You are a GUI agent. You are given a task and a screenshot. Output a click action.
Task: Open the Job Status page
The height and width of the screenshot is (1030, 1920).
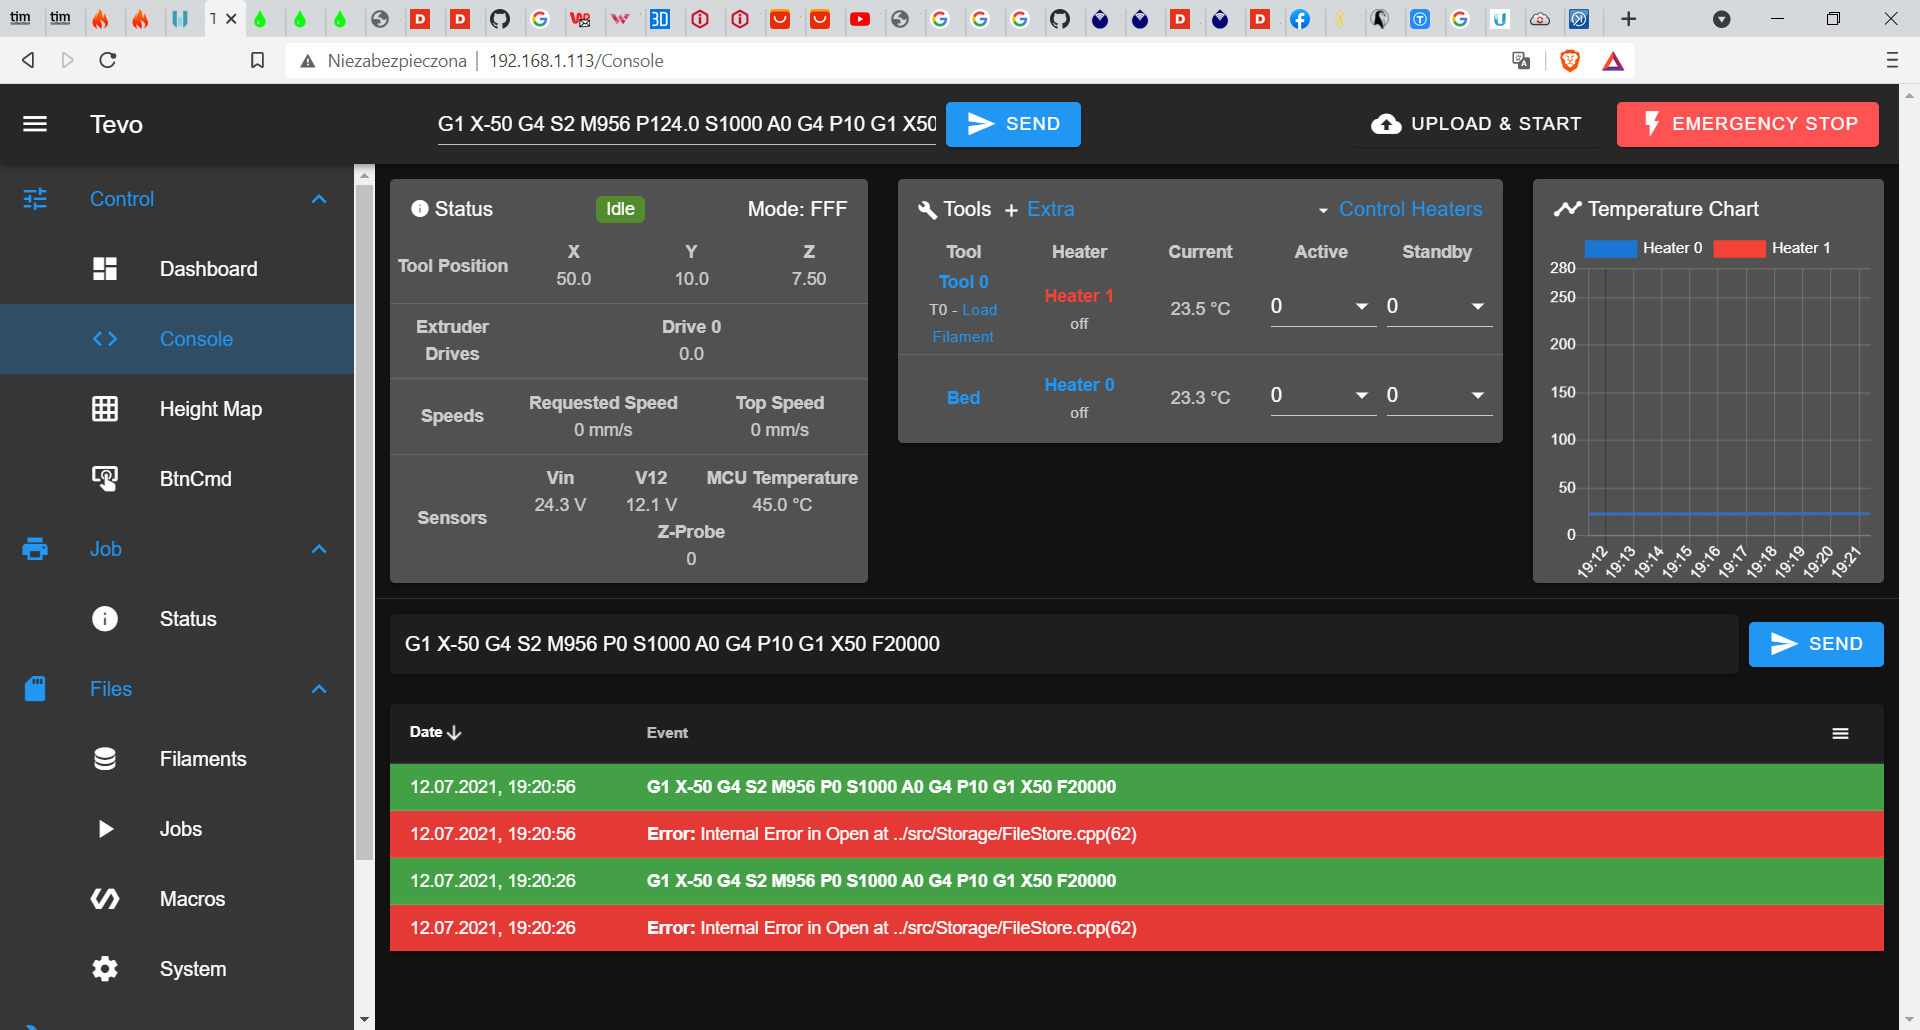click(177, 619)
